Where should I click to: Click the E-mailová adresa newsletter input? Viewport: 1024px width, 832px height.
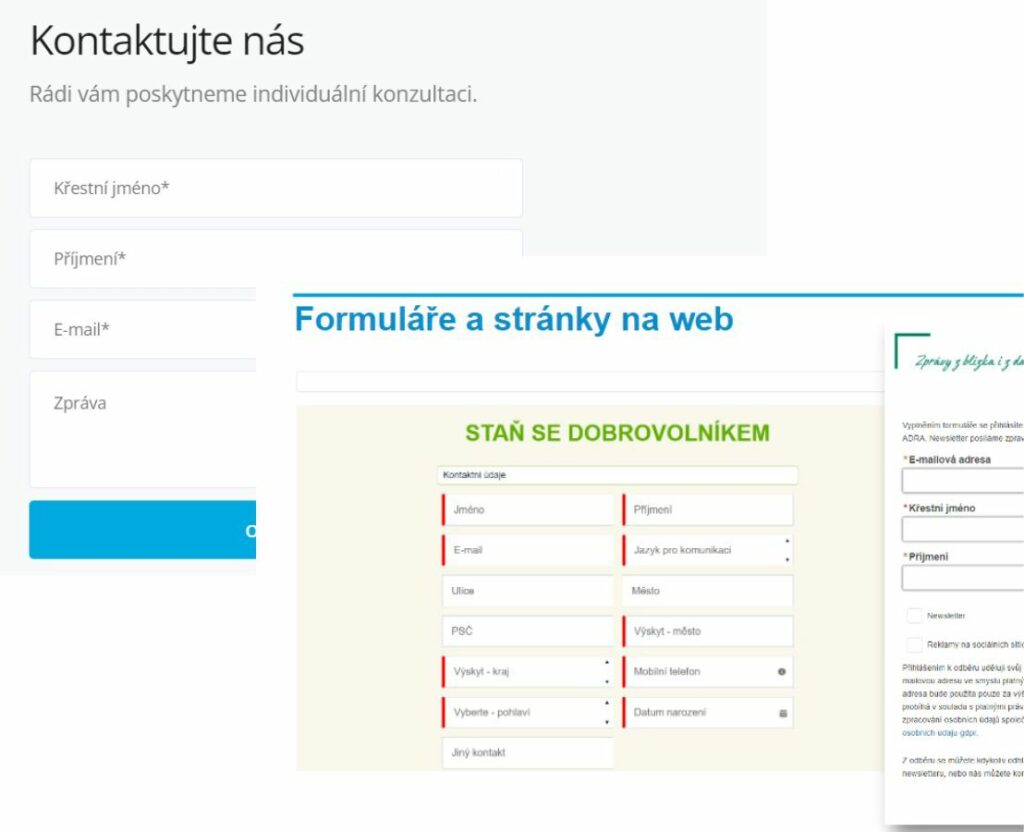(962, 481)
